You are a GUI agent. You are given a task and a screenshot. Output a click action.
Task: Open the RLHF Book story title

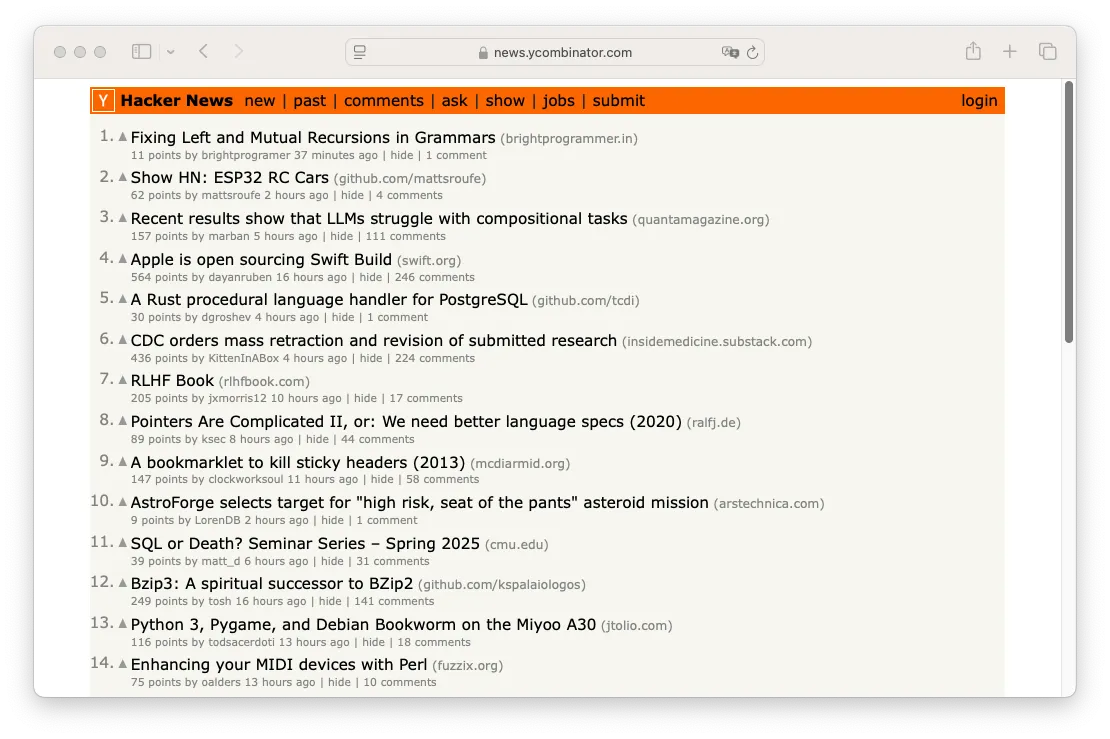172,381
